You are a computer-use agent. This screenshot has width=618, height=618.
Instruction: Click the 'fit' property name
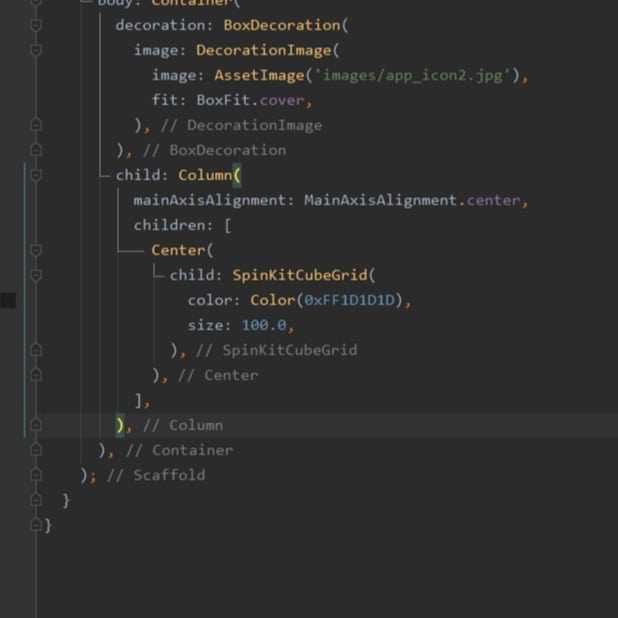[x=165, y=100]
